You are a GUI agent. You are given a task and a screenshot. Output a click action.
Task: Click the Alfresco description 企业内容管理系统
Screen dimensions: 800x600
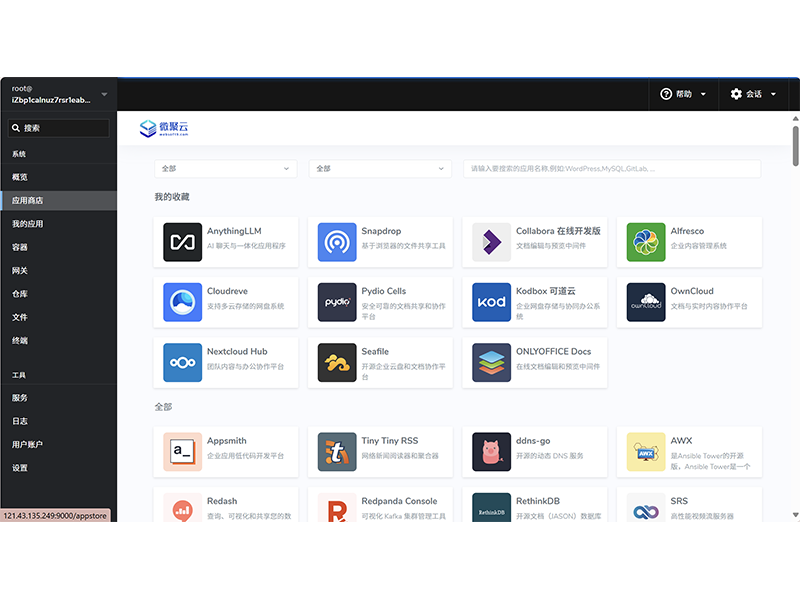coord(698,246)
